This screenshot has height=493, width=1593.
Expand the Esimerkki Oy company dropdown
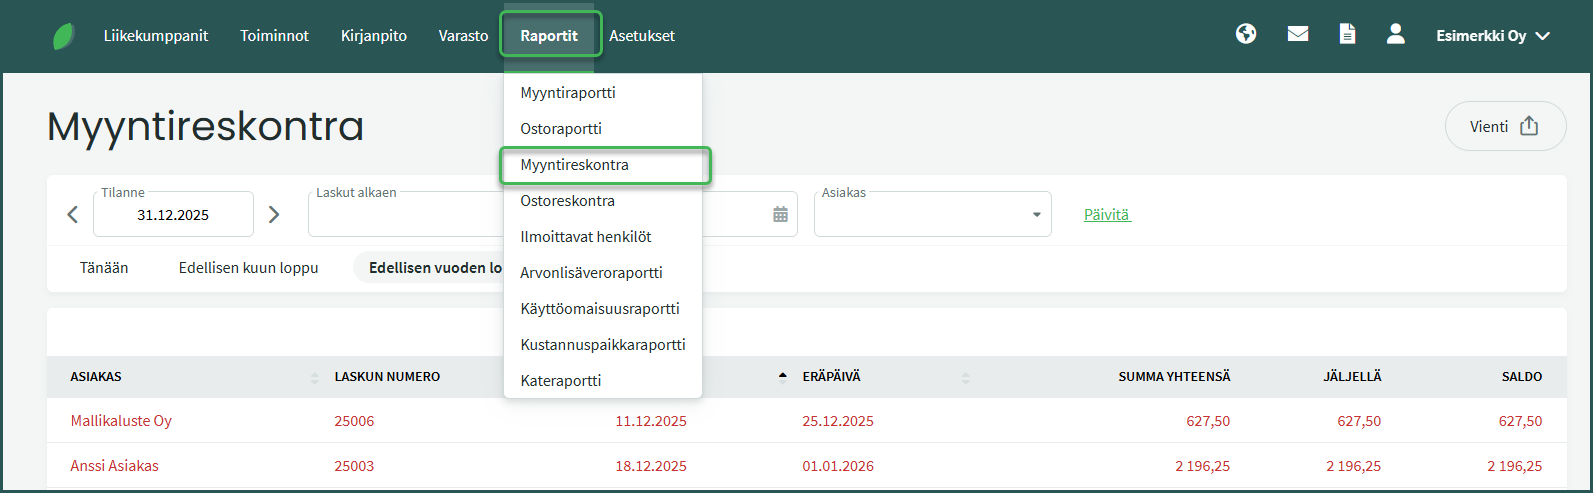[1492, 36]
